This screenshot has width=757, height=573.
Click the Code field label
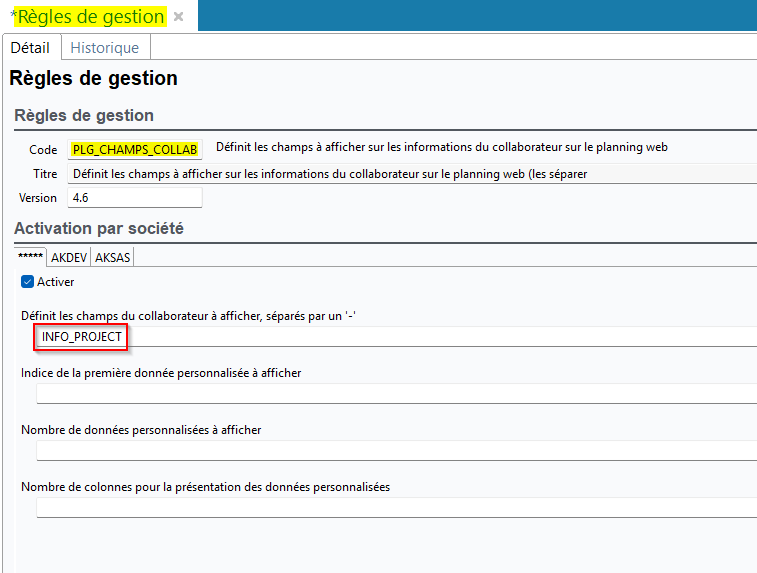click(x=43, y=149)
